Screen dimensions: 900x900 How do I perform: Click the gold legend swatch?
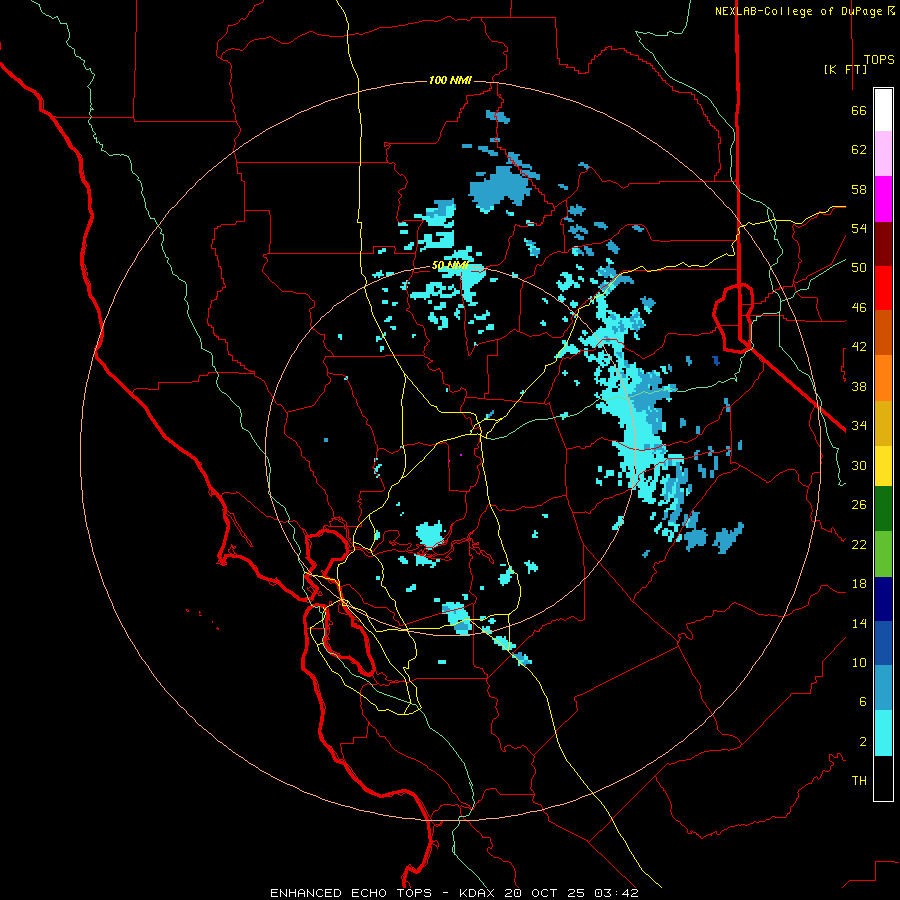click(x=883, y=423)
